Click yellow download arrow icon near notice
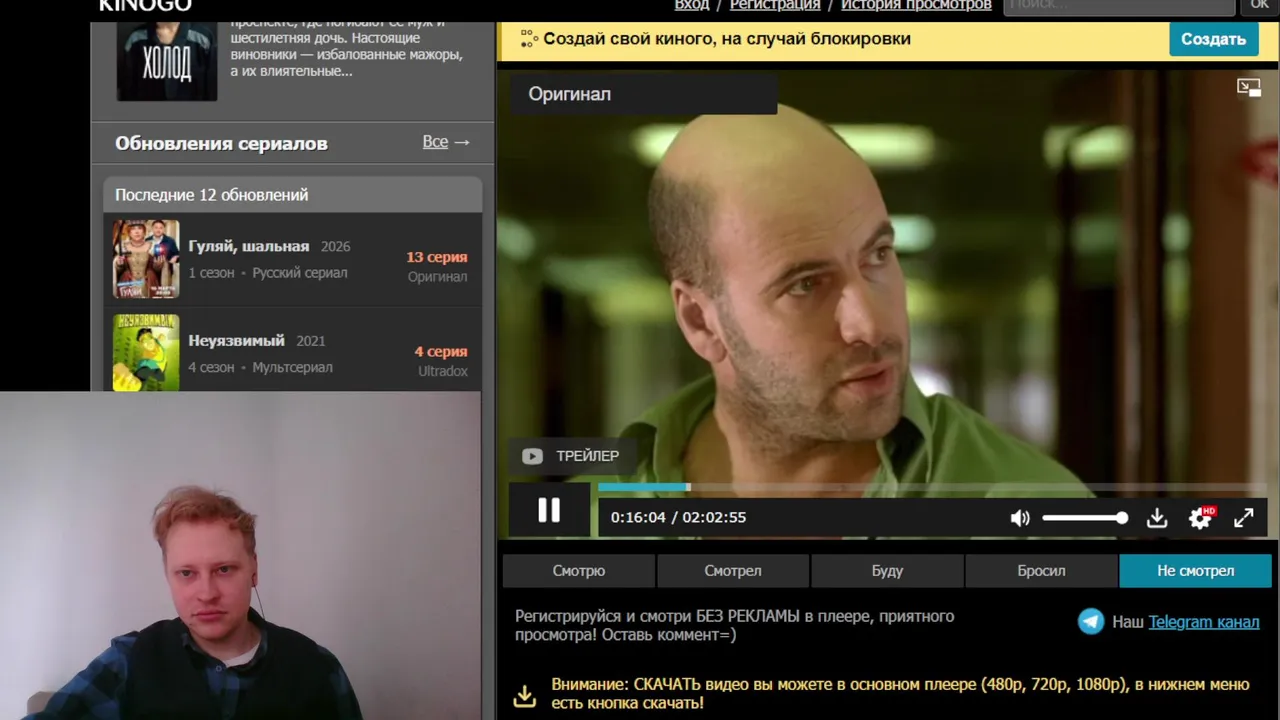 coord(524,694)
